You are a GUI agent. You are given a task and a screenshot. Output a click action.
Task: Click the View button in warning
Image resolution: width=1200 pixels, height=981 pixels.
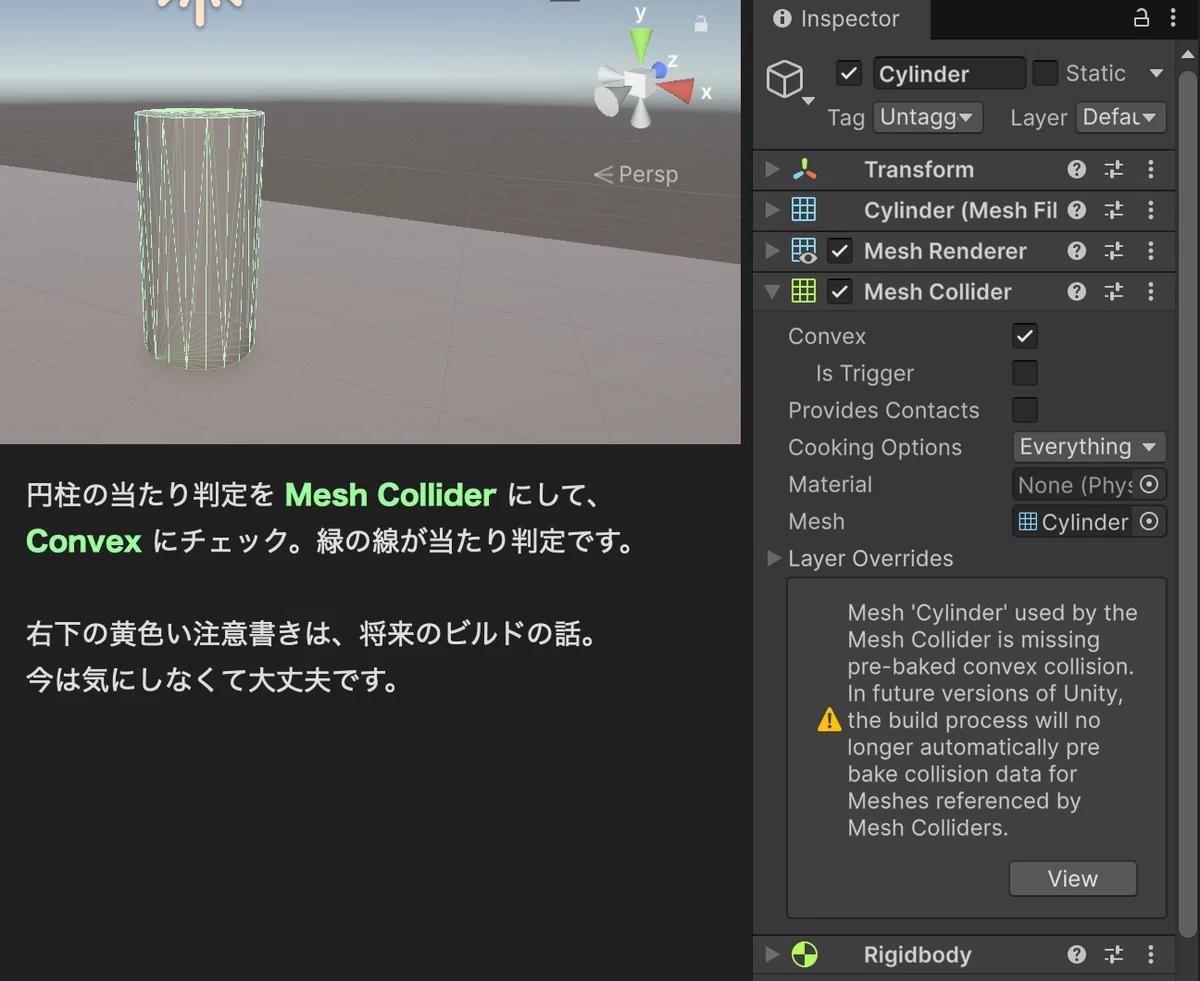[1073, 879]
